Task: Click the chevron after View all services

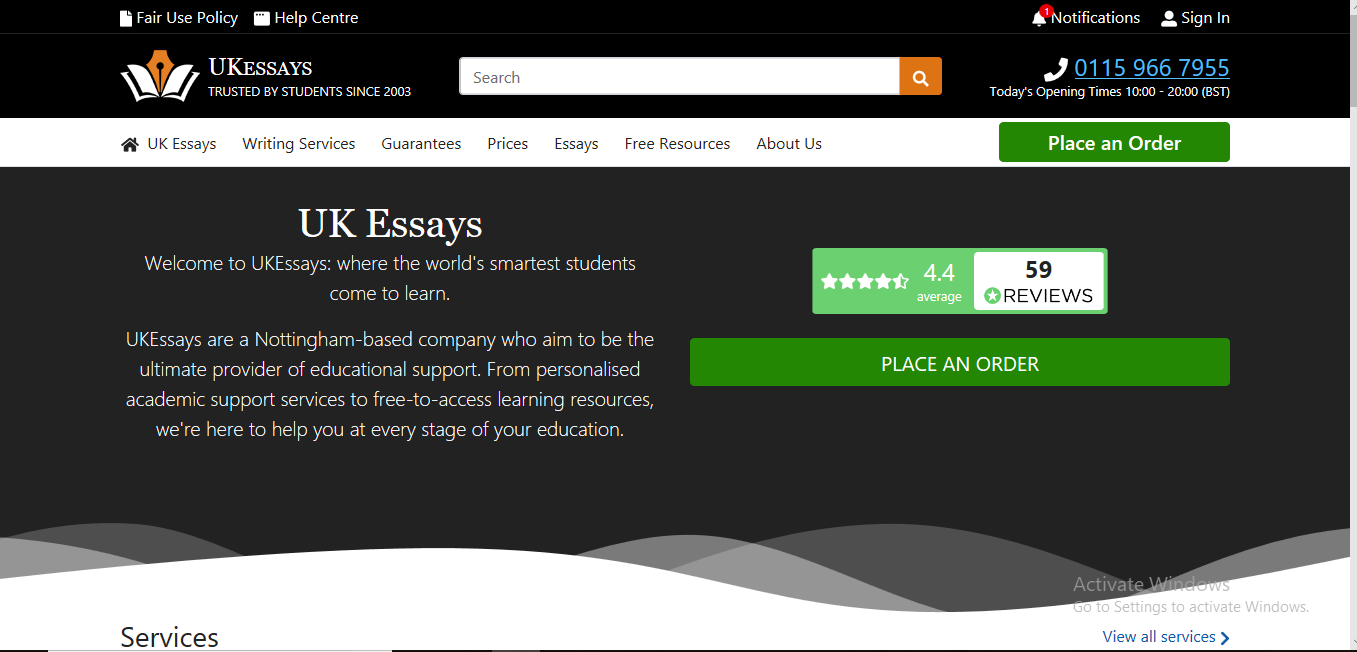Action: (x=1225, y=637)
